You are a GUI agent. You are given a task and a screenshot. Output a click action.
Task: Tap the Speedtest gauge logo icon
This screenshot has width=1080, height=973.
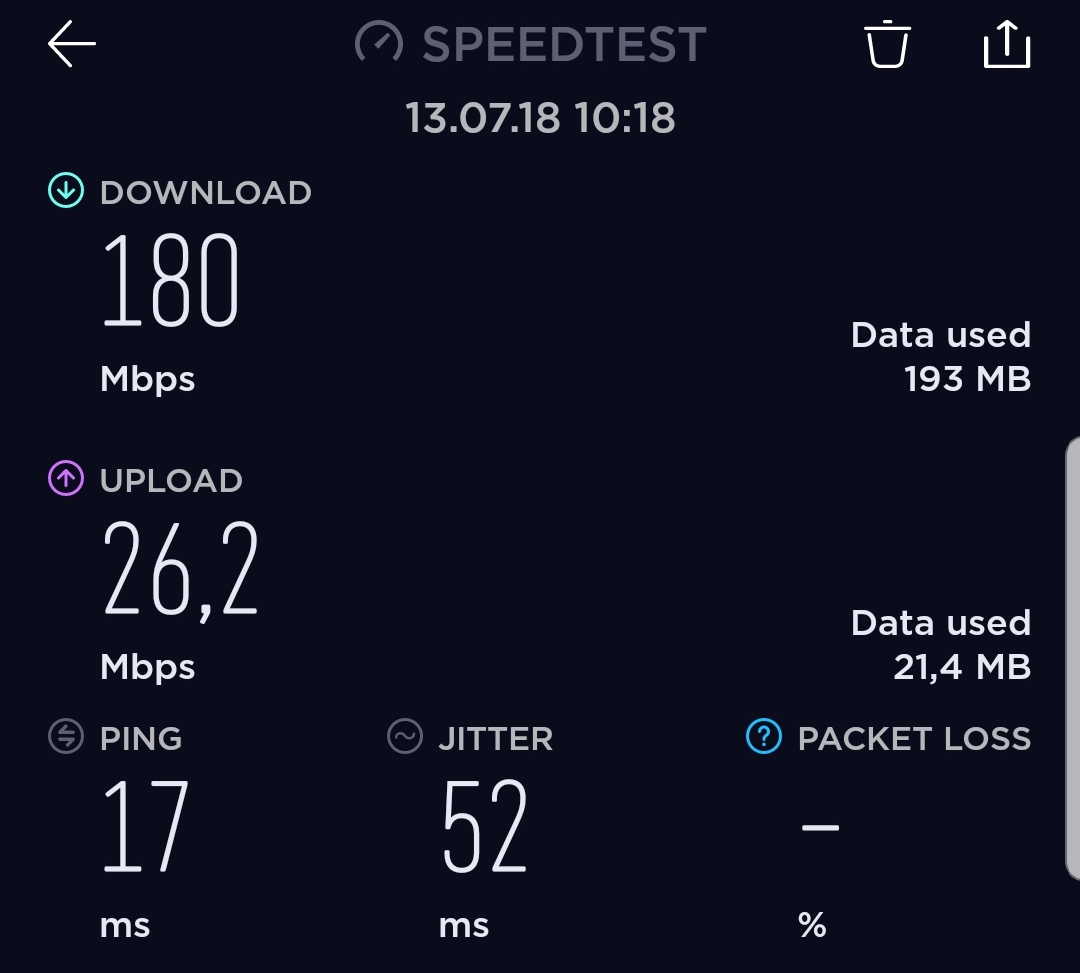coord(379,43)
